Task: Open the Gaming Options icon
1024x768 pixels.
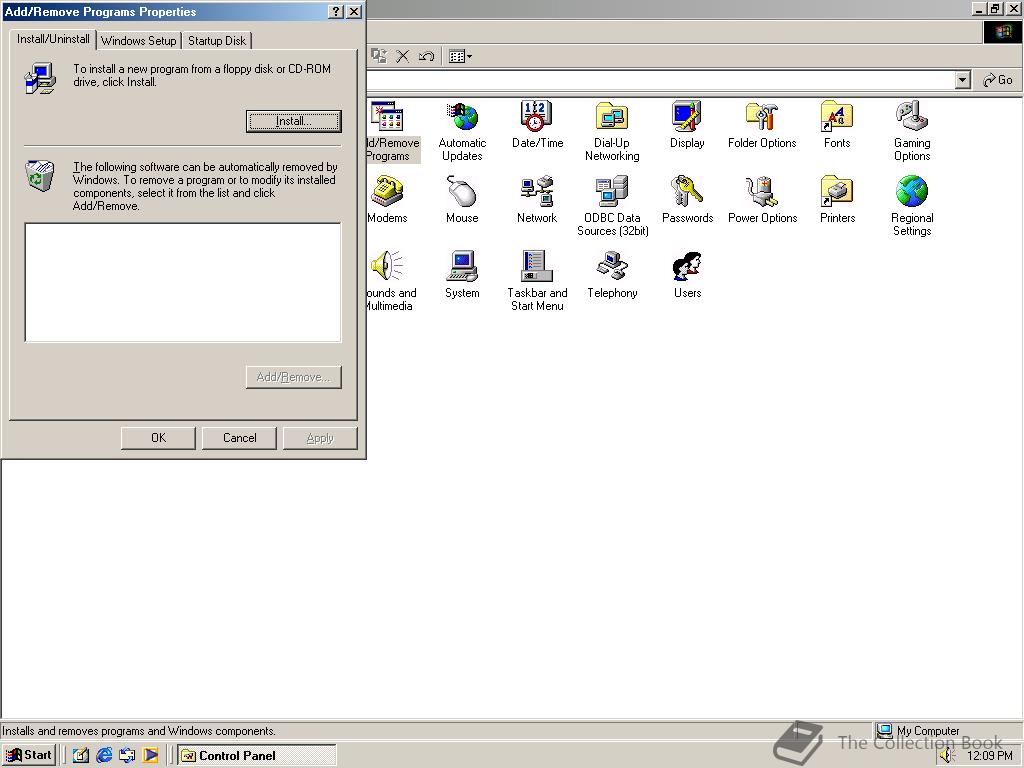Action: (x=912, y=131)
